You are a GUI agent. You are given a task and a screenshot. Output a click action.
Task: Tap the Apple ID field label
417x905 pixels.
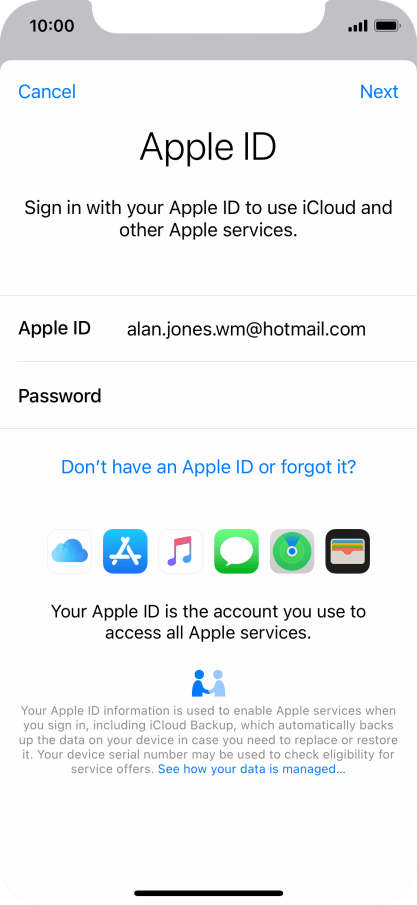point(54,328)
